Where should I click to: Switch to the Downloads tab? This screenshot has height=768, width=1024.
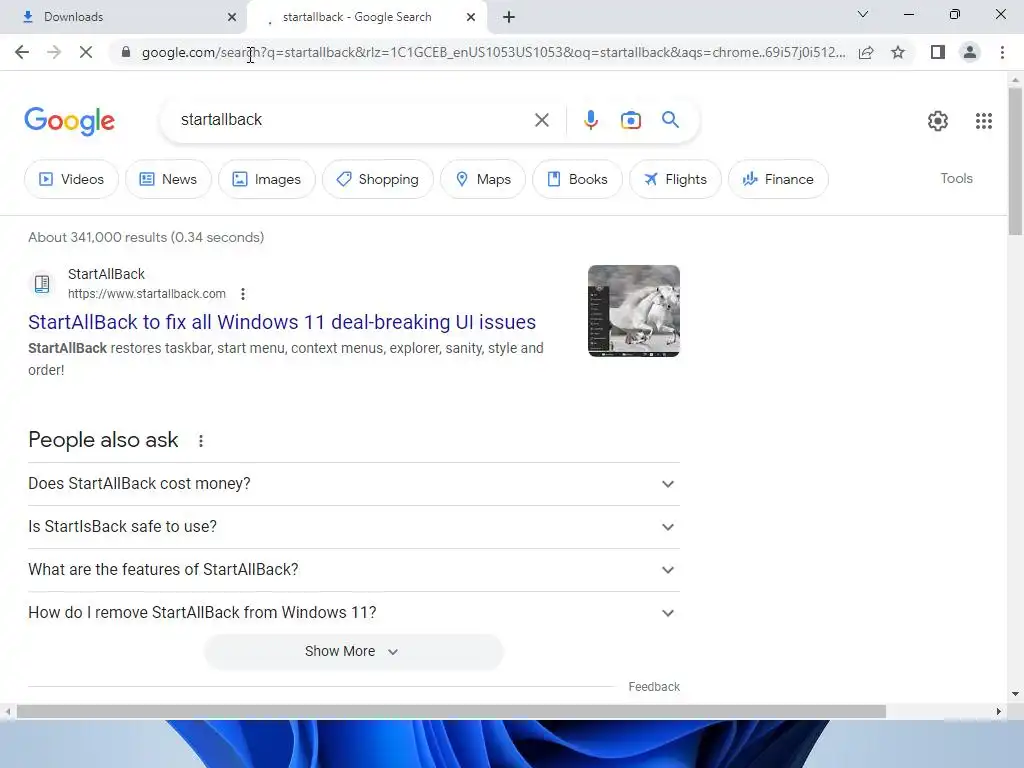point(123,17)
